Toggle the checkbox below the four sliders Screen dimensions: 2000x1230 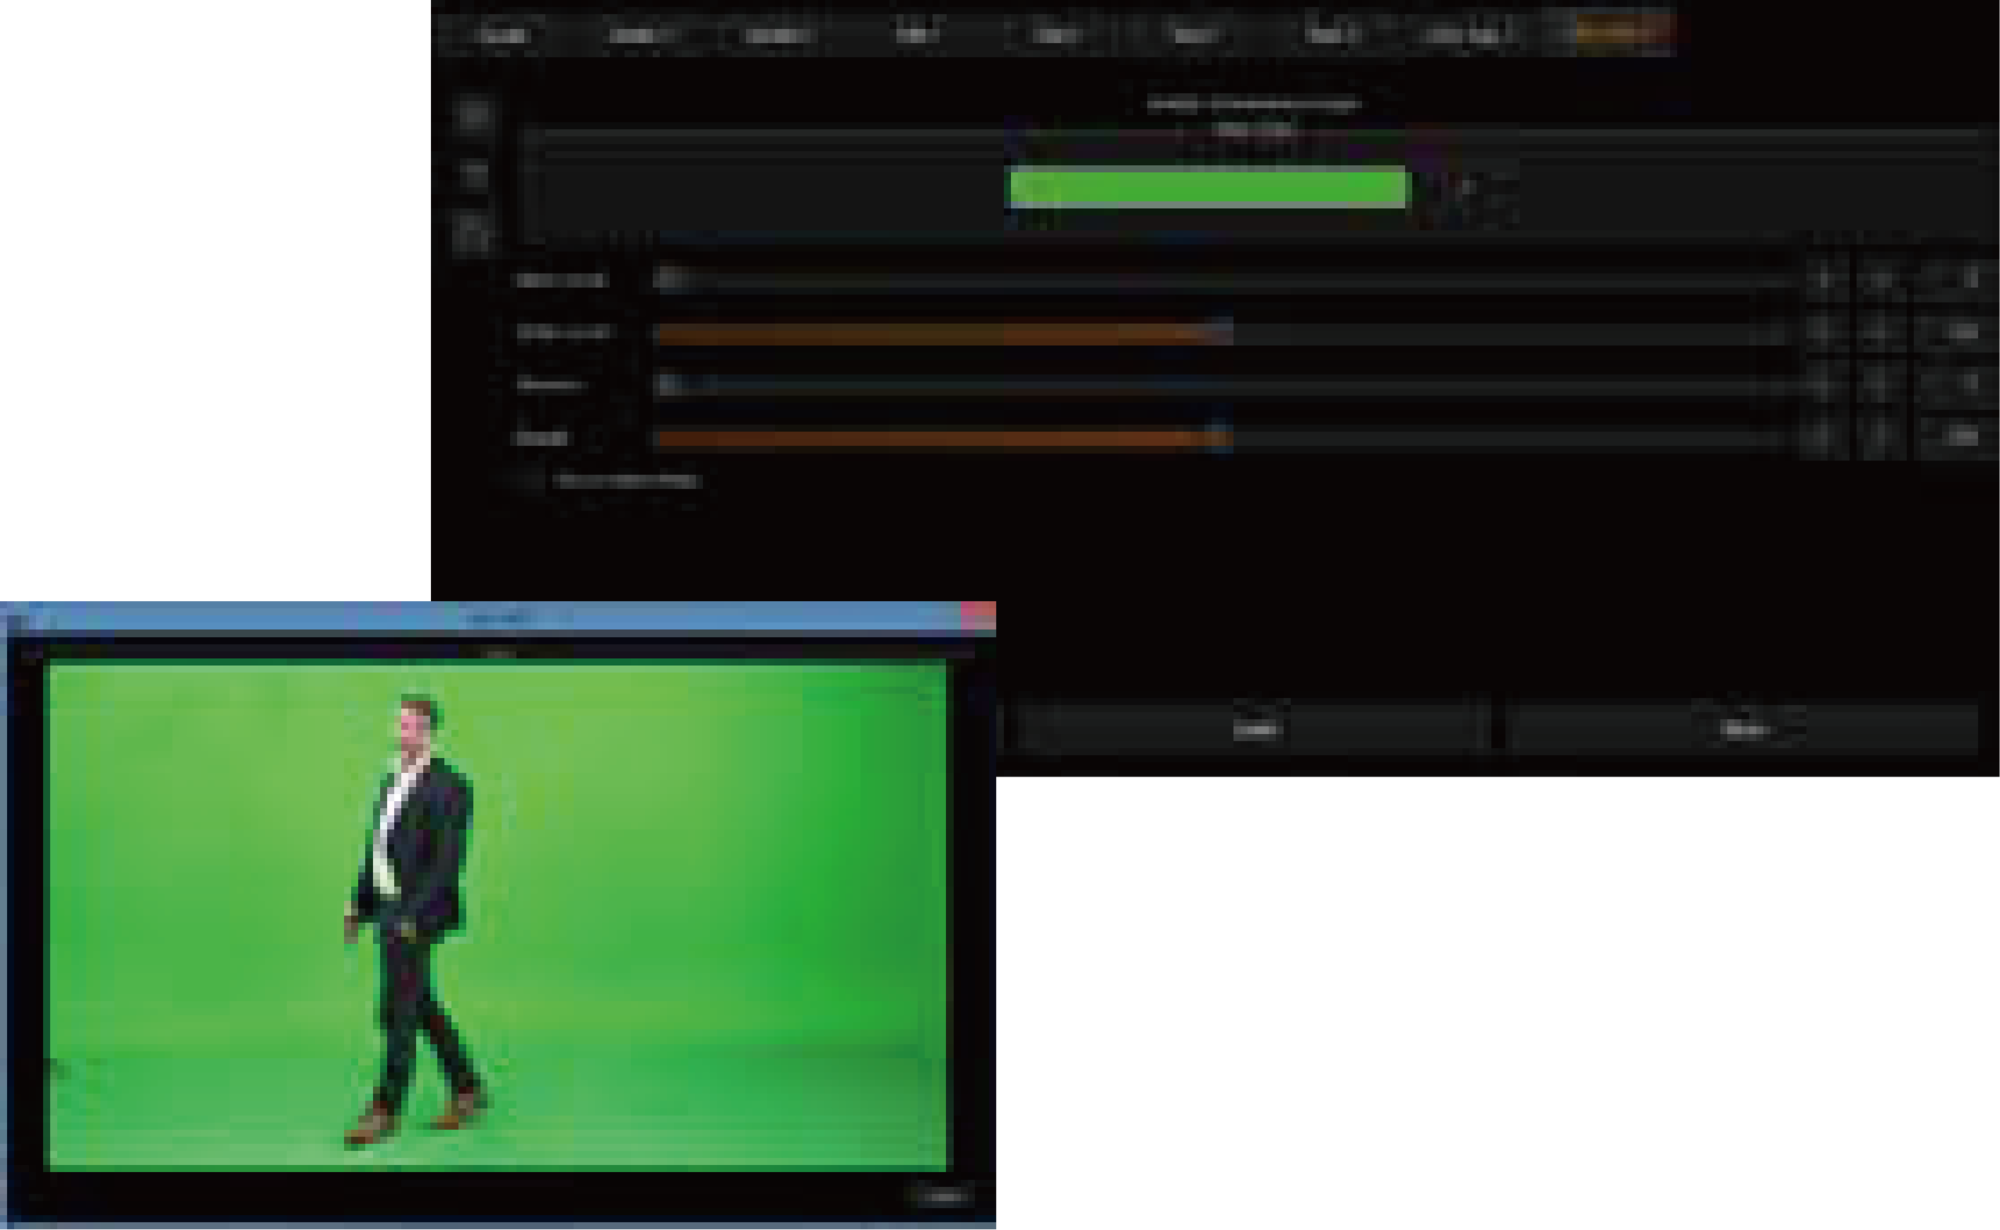point(528,481)
